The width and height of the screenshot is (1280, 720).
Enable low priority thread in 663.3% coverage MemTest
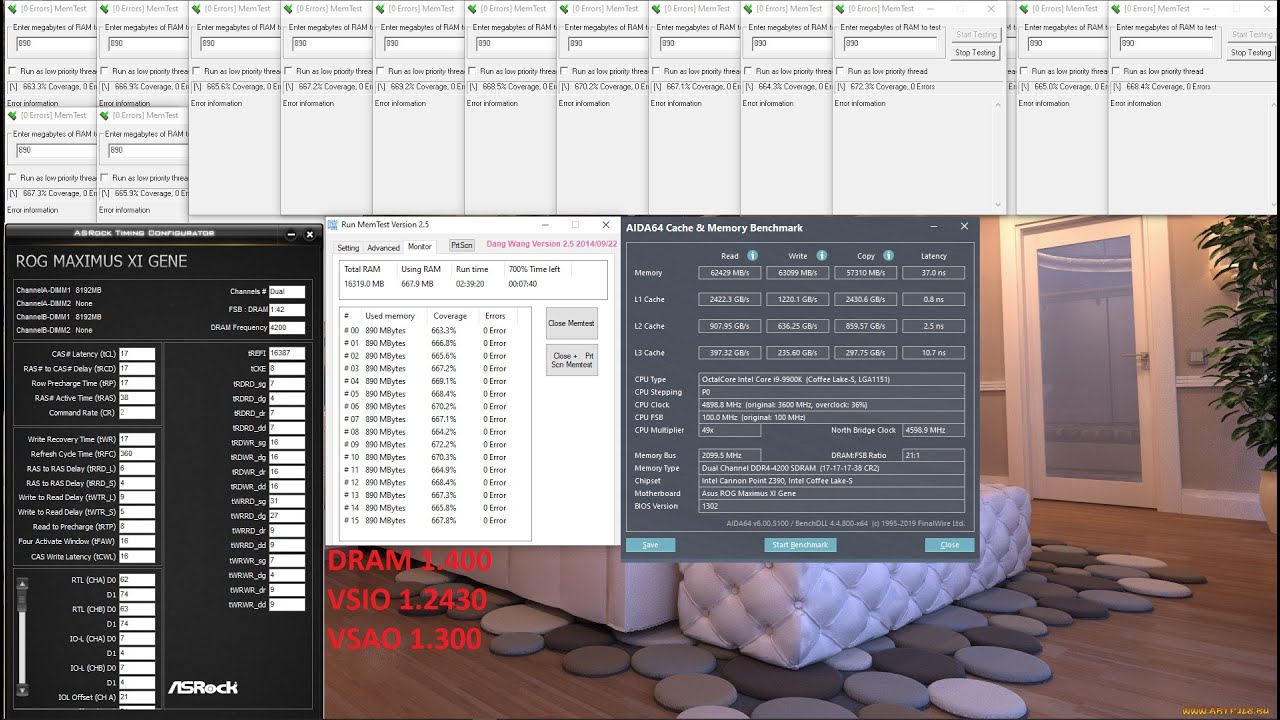click(12, 71)
